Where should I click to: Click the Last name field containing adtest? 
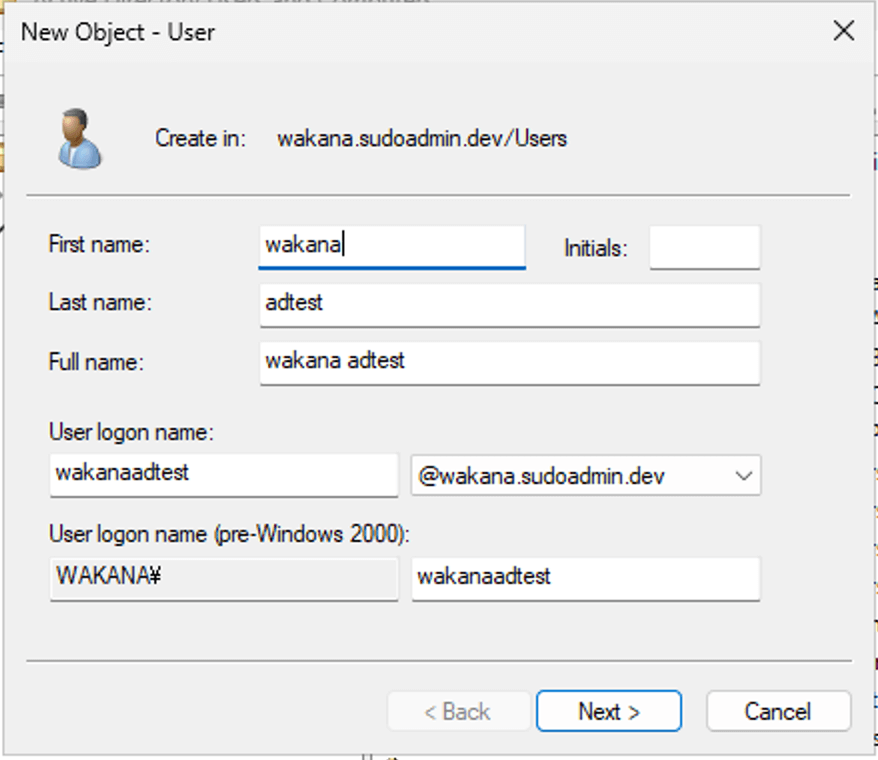coord(509,303)
